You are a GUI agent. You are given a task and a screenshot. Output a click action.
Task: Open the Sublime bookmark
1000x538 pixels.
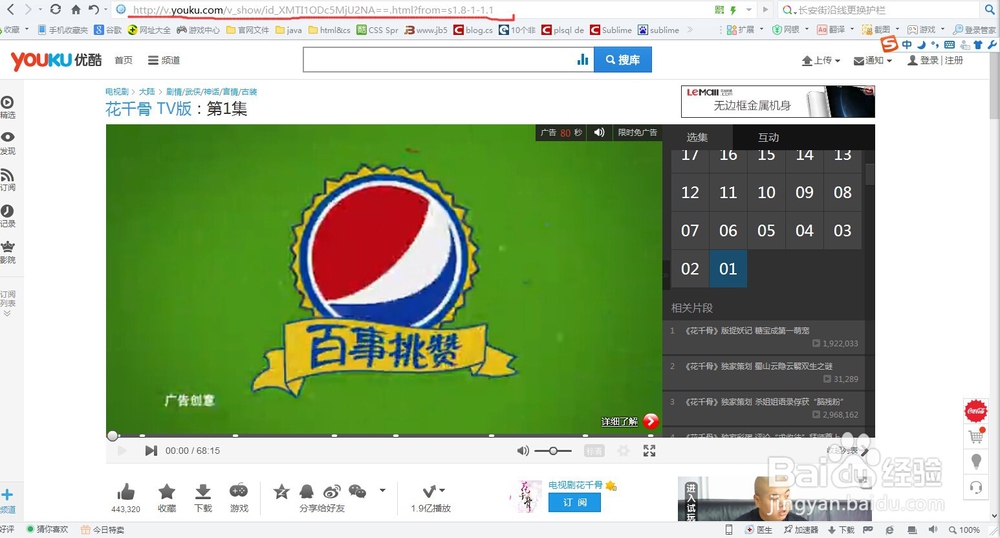pos(610,30)
